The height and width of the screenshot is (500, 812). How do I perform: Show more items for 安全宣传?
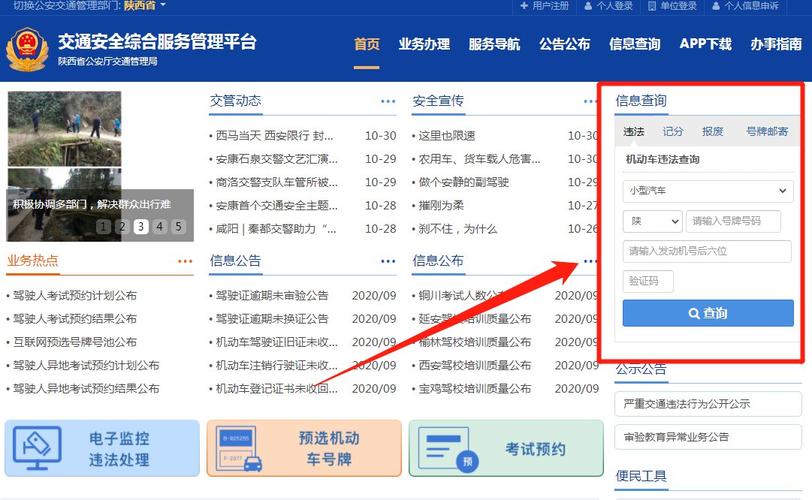tap(590, 101)
